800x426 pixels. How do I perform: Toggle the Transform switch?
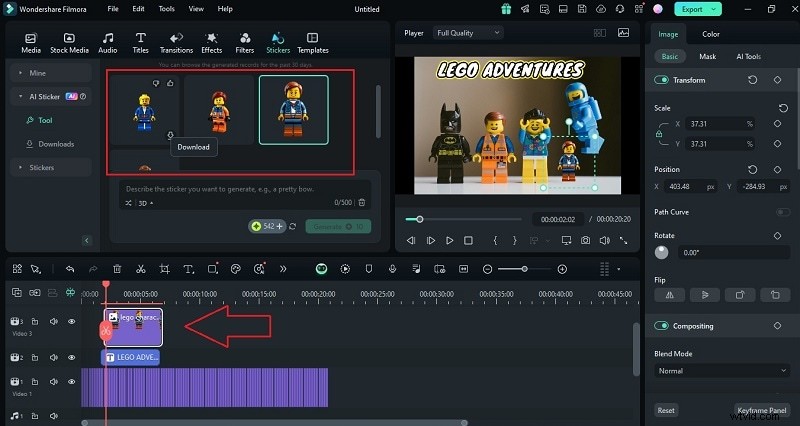661,80
